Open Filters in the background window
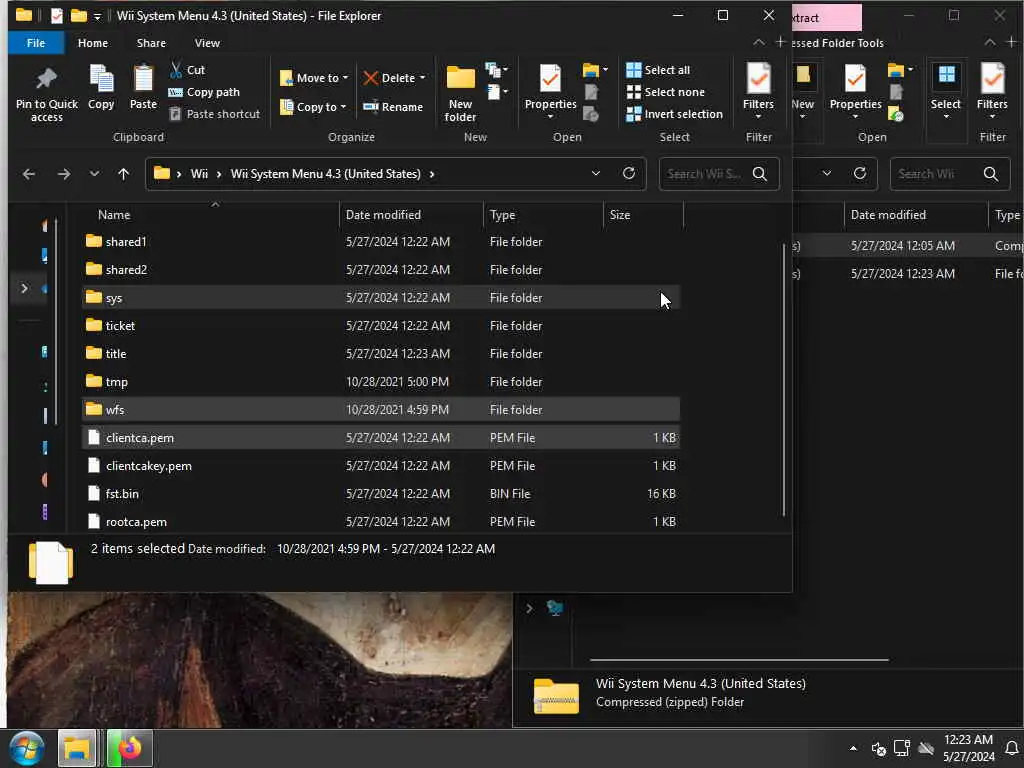1024x768 pixels. (x=992, y=91)
